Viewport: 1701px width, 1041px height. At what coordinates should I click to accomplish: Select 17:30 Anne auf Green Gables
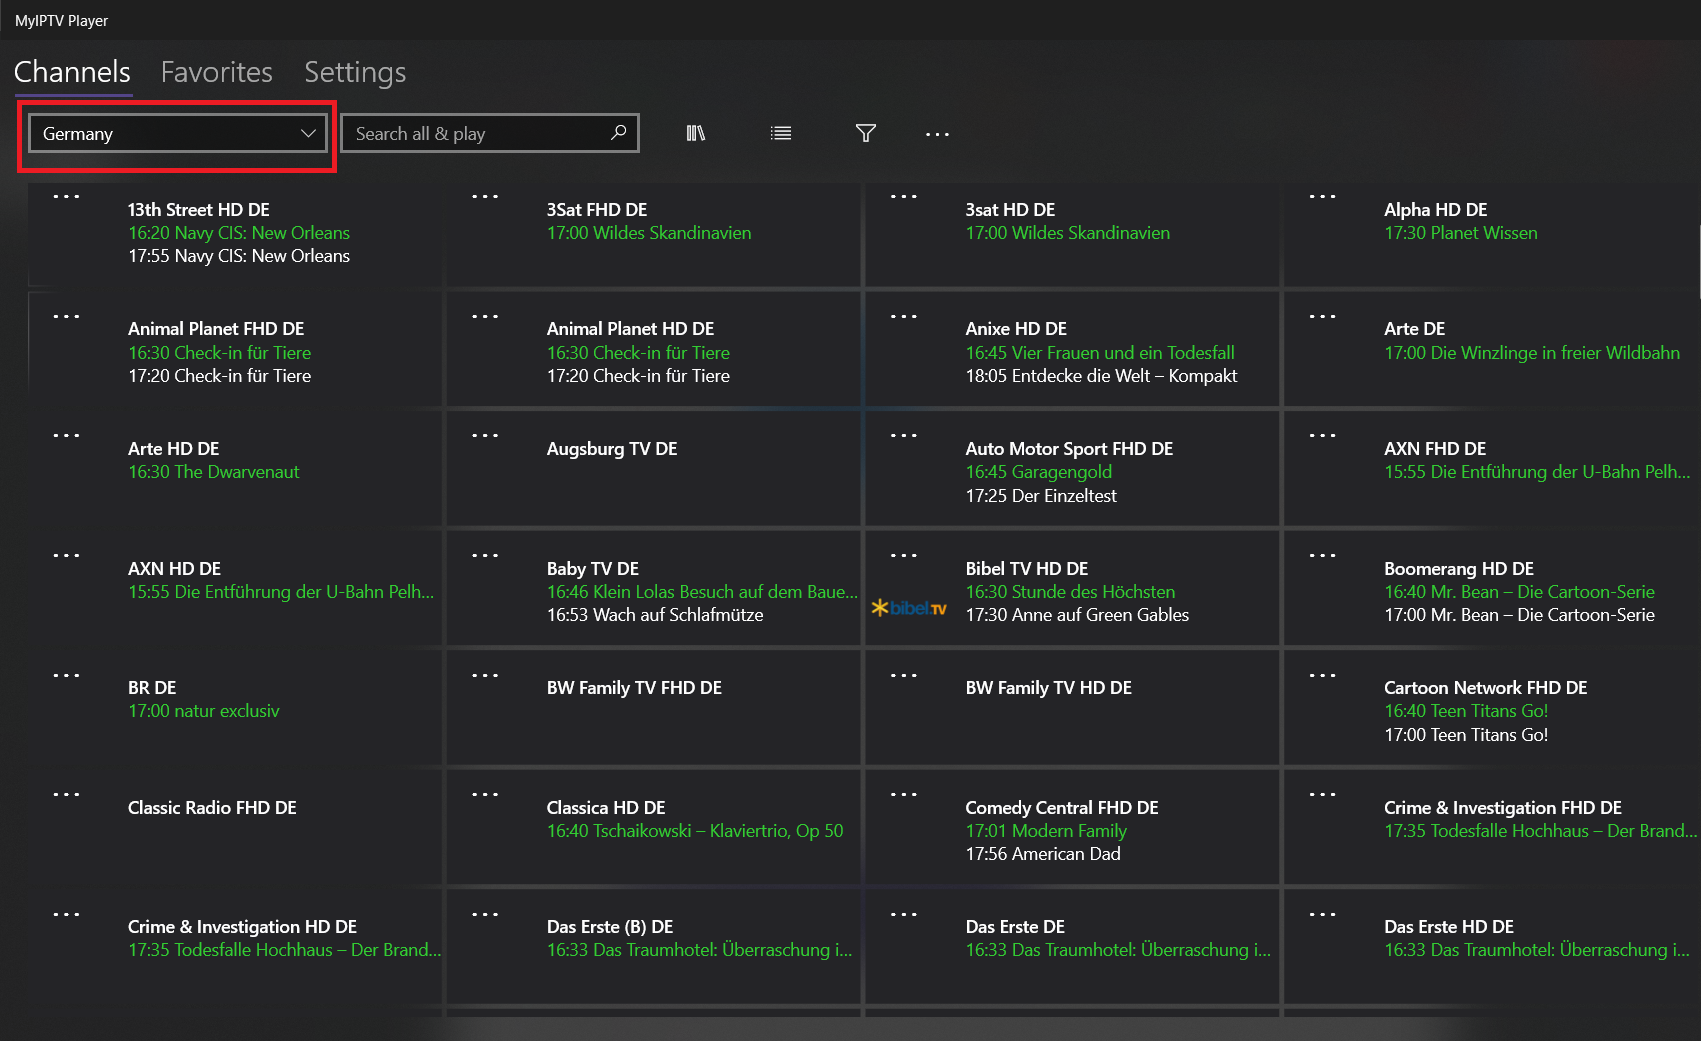click(1077, 615)
